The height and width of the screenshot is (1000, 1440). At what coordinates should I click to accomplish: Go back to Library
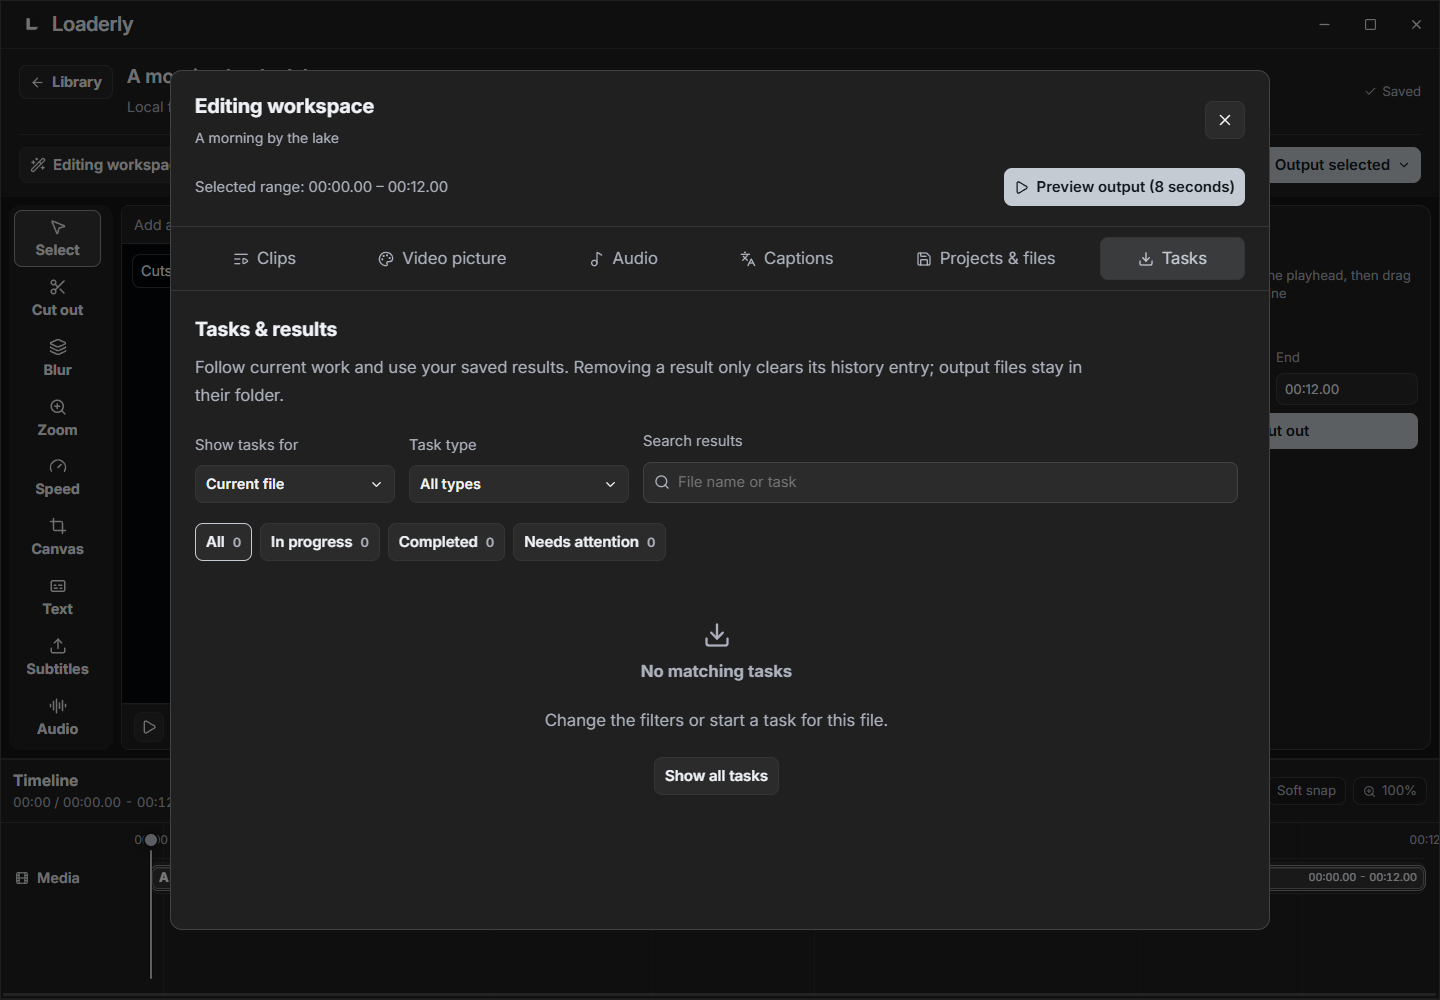(x=66, y=82)
